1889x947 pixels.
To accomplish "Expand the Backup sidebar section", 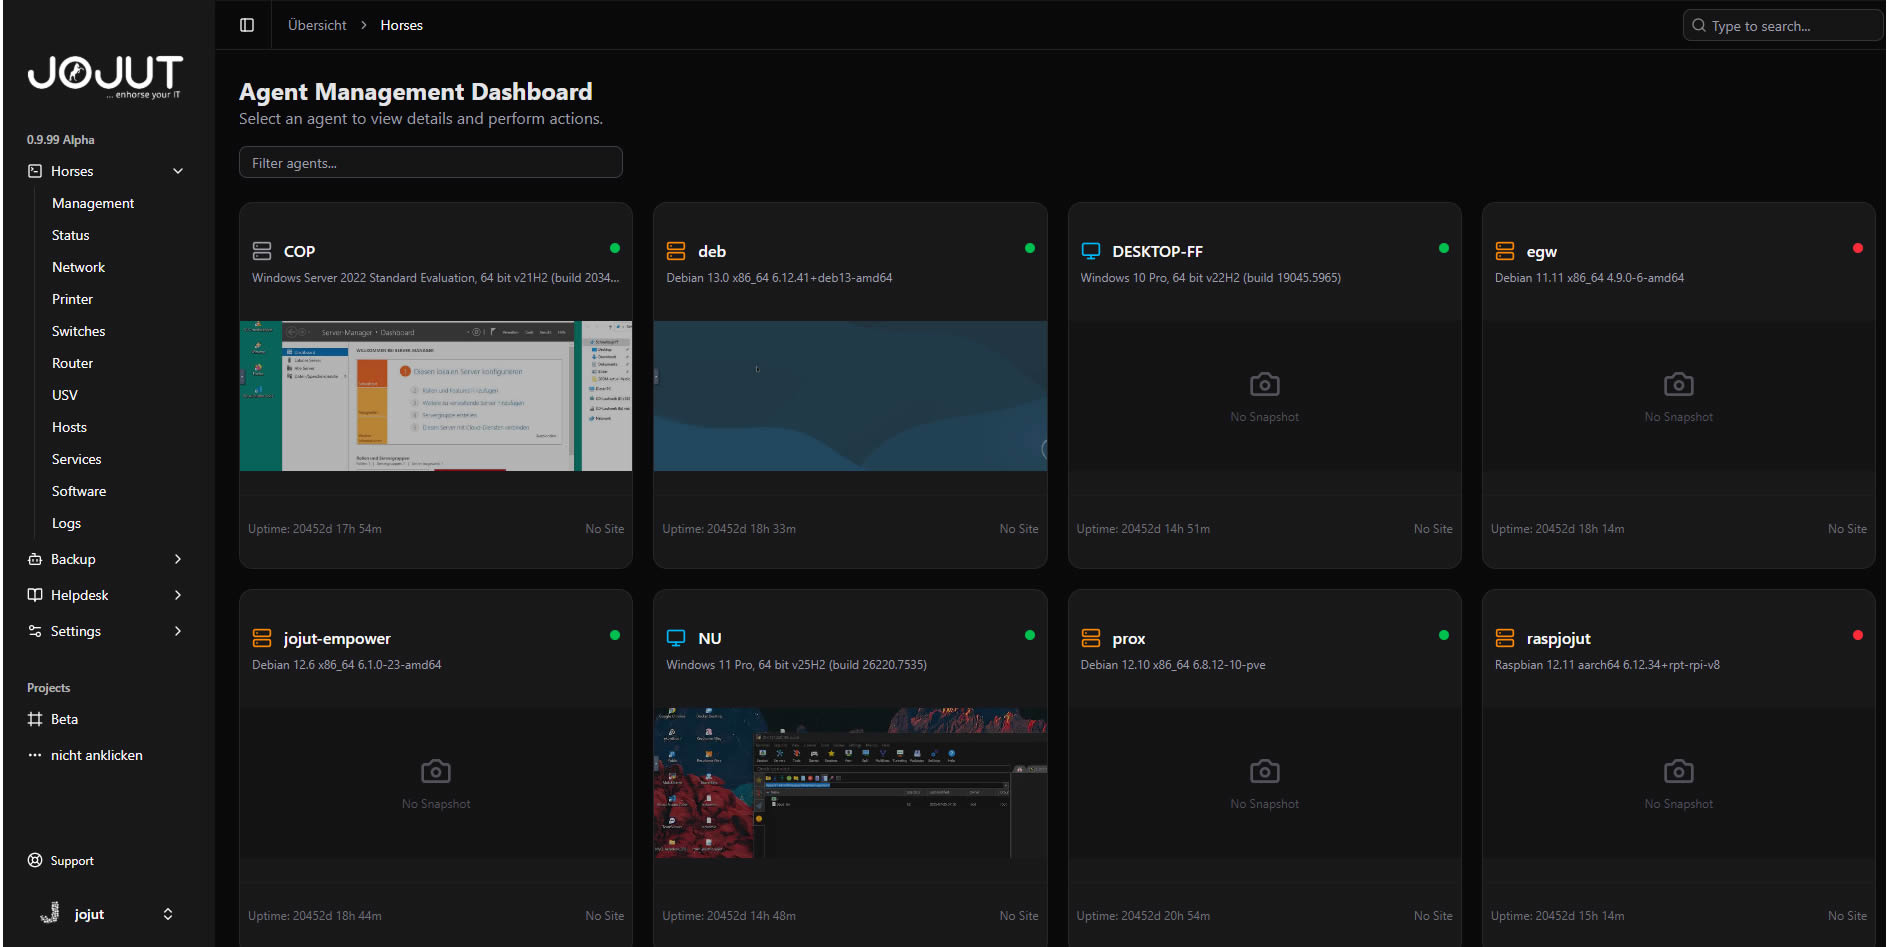I will tap(178, 559).
